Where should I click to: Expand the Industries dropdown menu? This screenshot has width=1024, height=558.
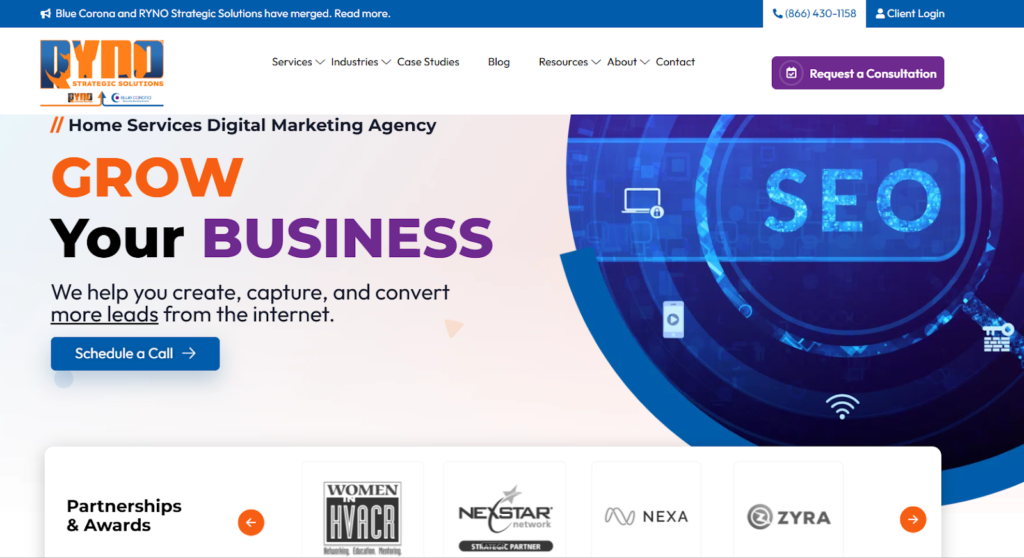coord(360,62)
